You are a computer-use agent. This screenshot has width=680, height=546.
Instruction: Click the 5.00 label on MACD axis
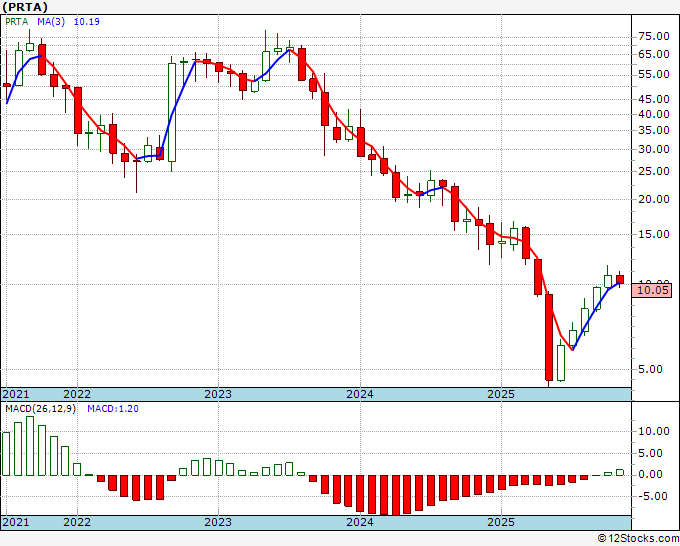pos(651,453)
